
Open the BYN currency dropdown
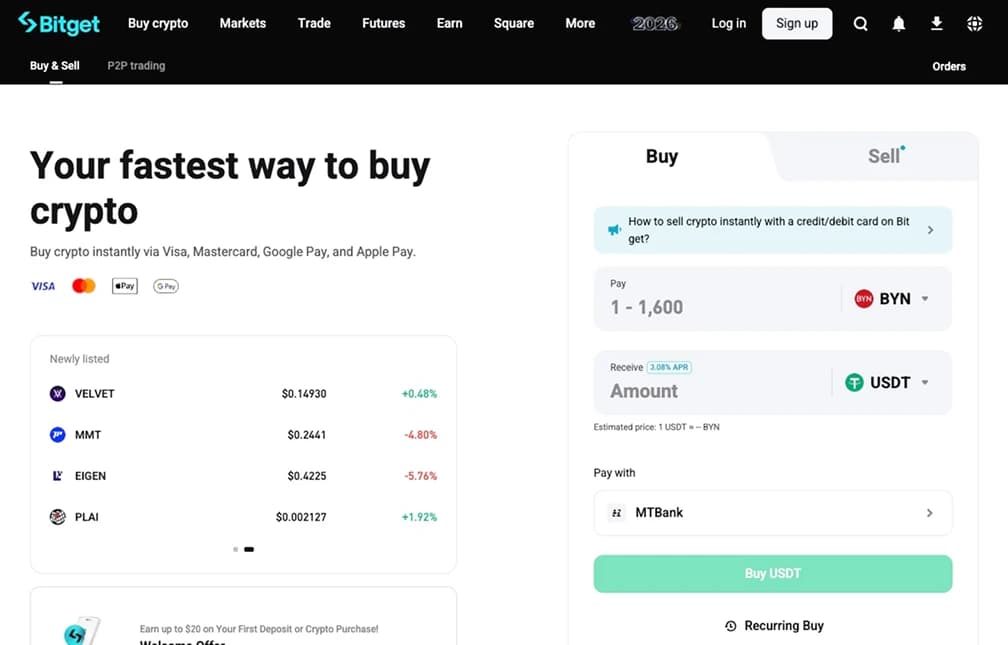click(891, 299)
